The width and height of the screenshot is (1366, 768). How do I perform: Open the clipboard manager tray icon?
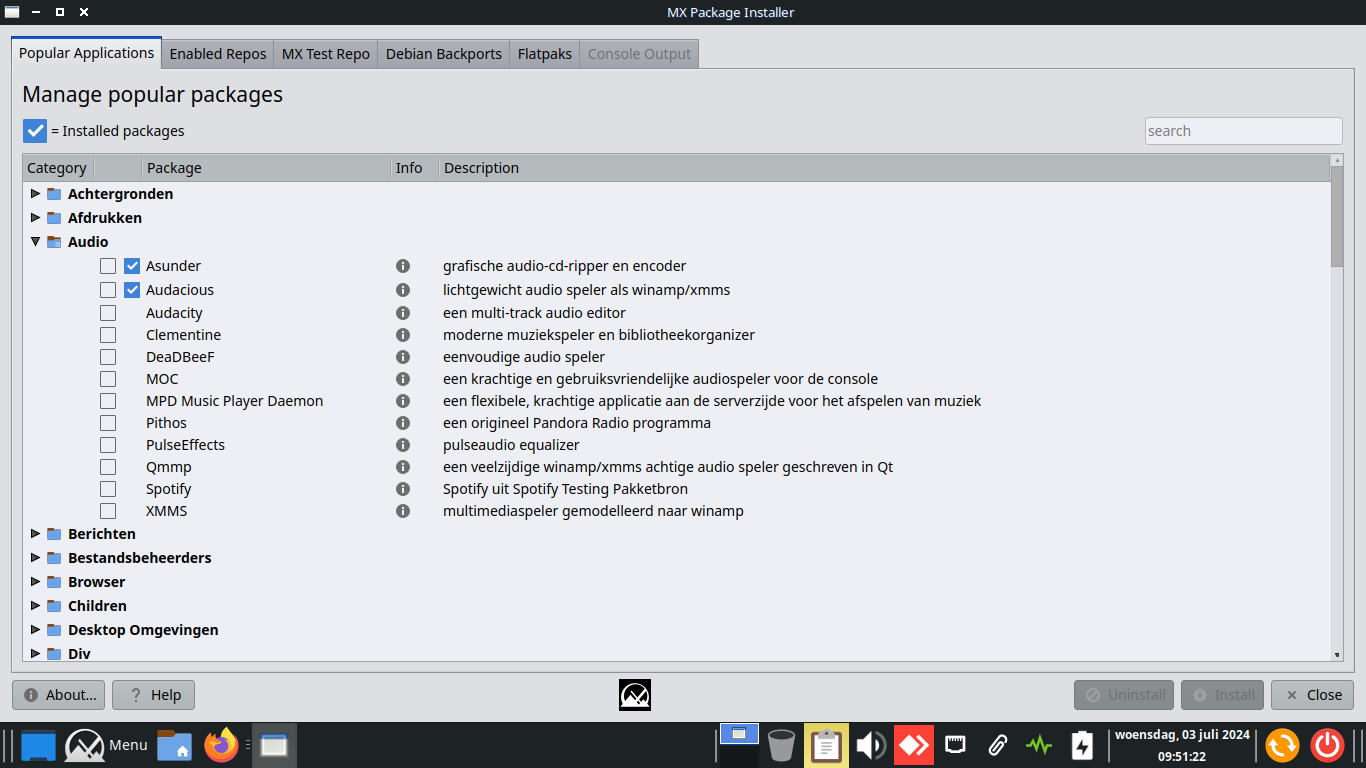point(826,745)
